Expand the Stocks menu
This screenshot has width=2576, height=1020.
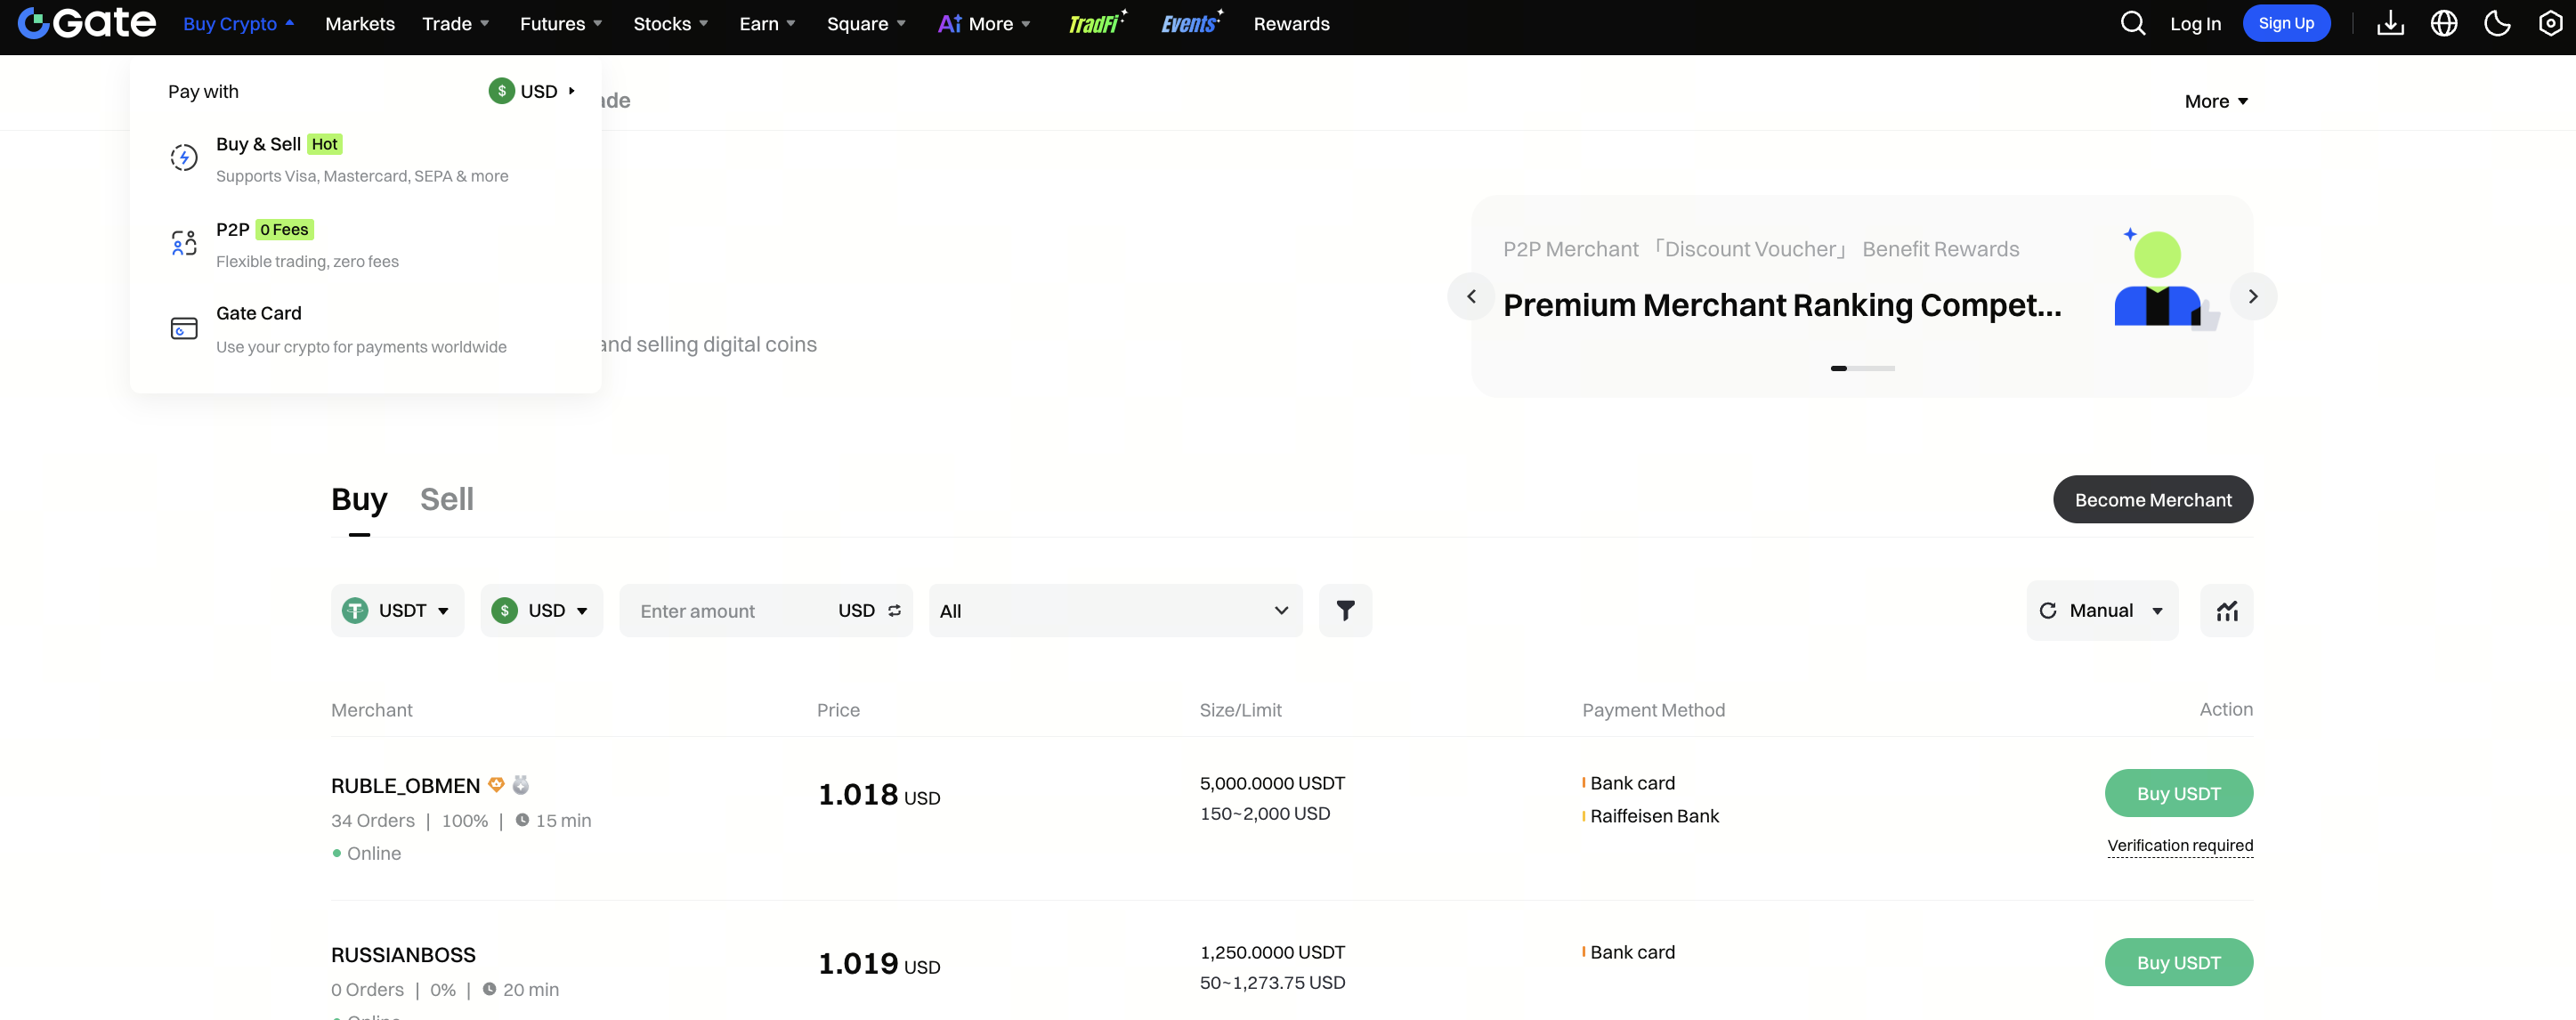tap(670, 24)
